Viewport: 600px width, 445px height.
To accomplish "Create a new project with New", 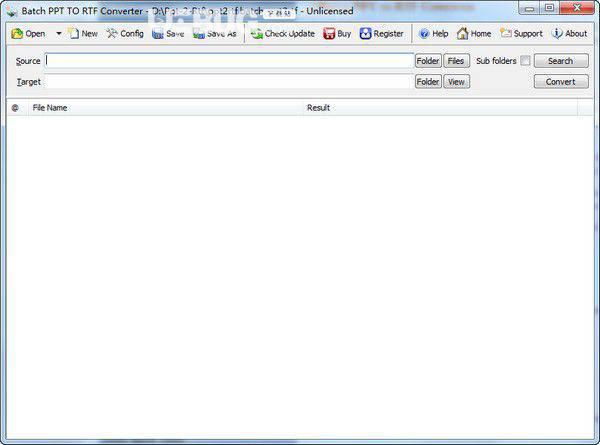I will (x=83, y=34).
